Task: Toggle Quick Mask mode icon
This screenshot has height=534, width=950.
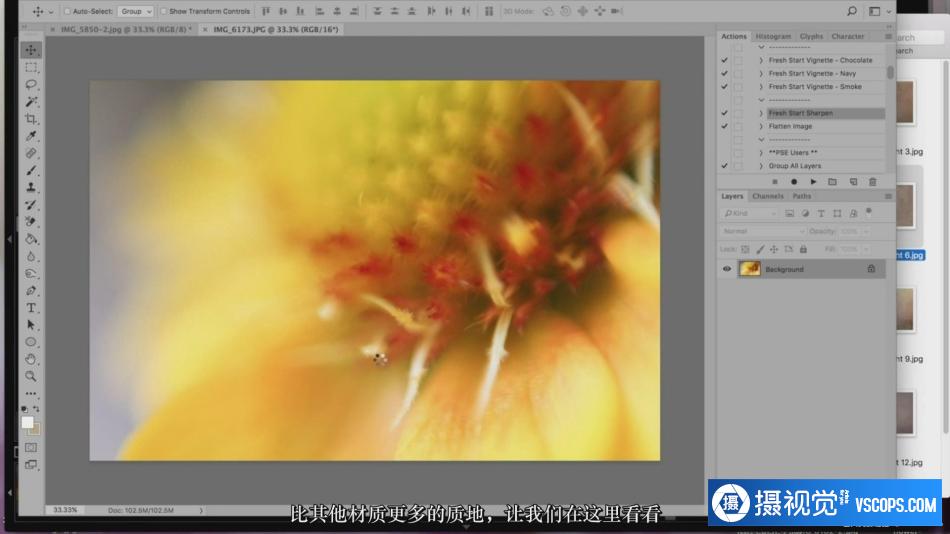Action: coord(31,447)
